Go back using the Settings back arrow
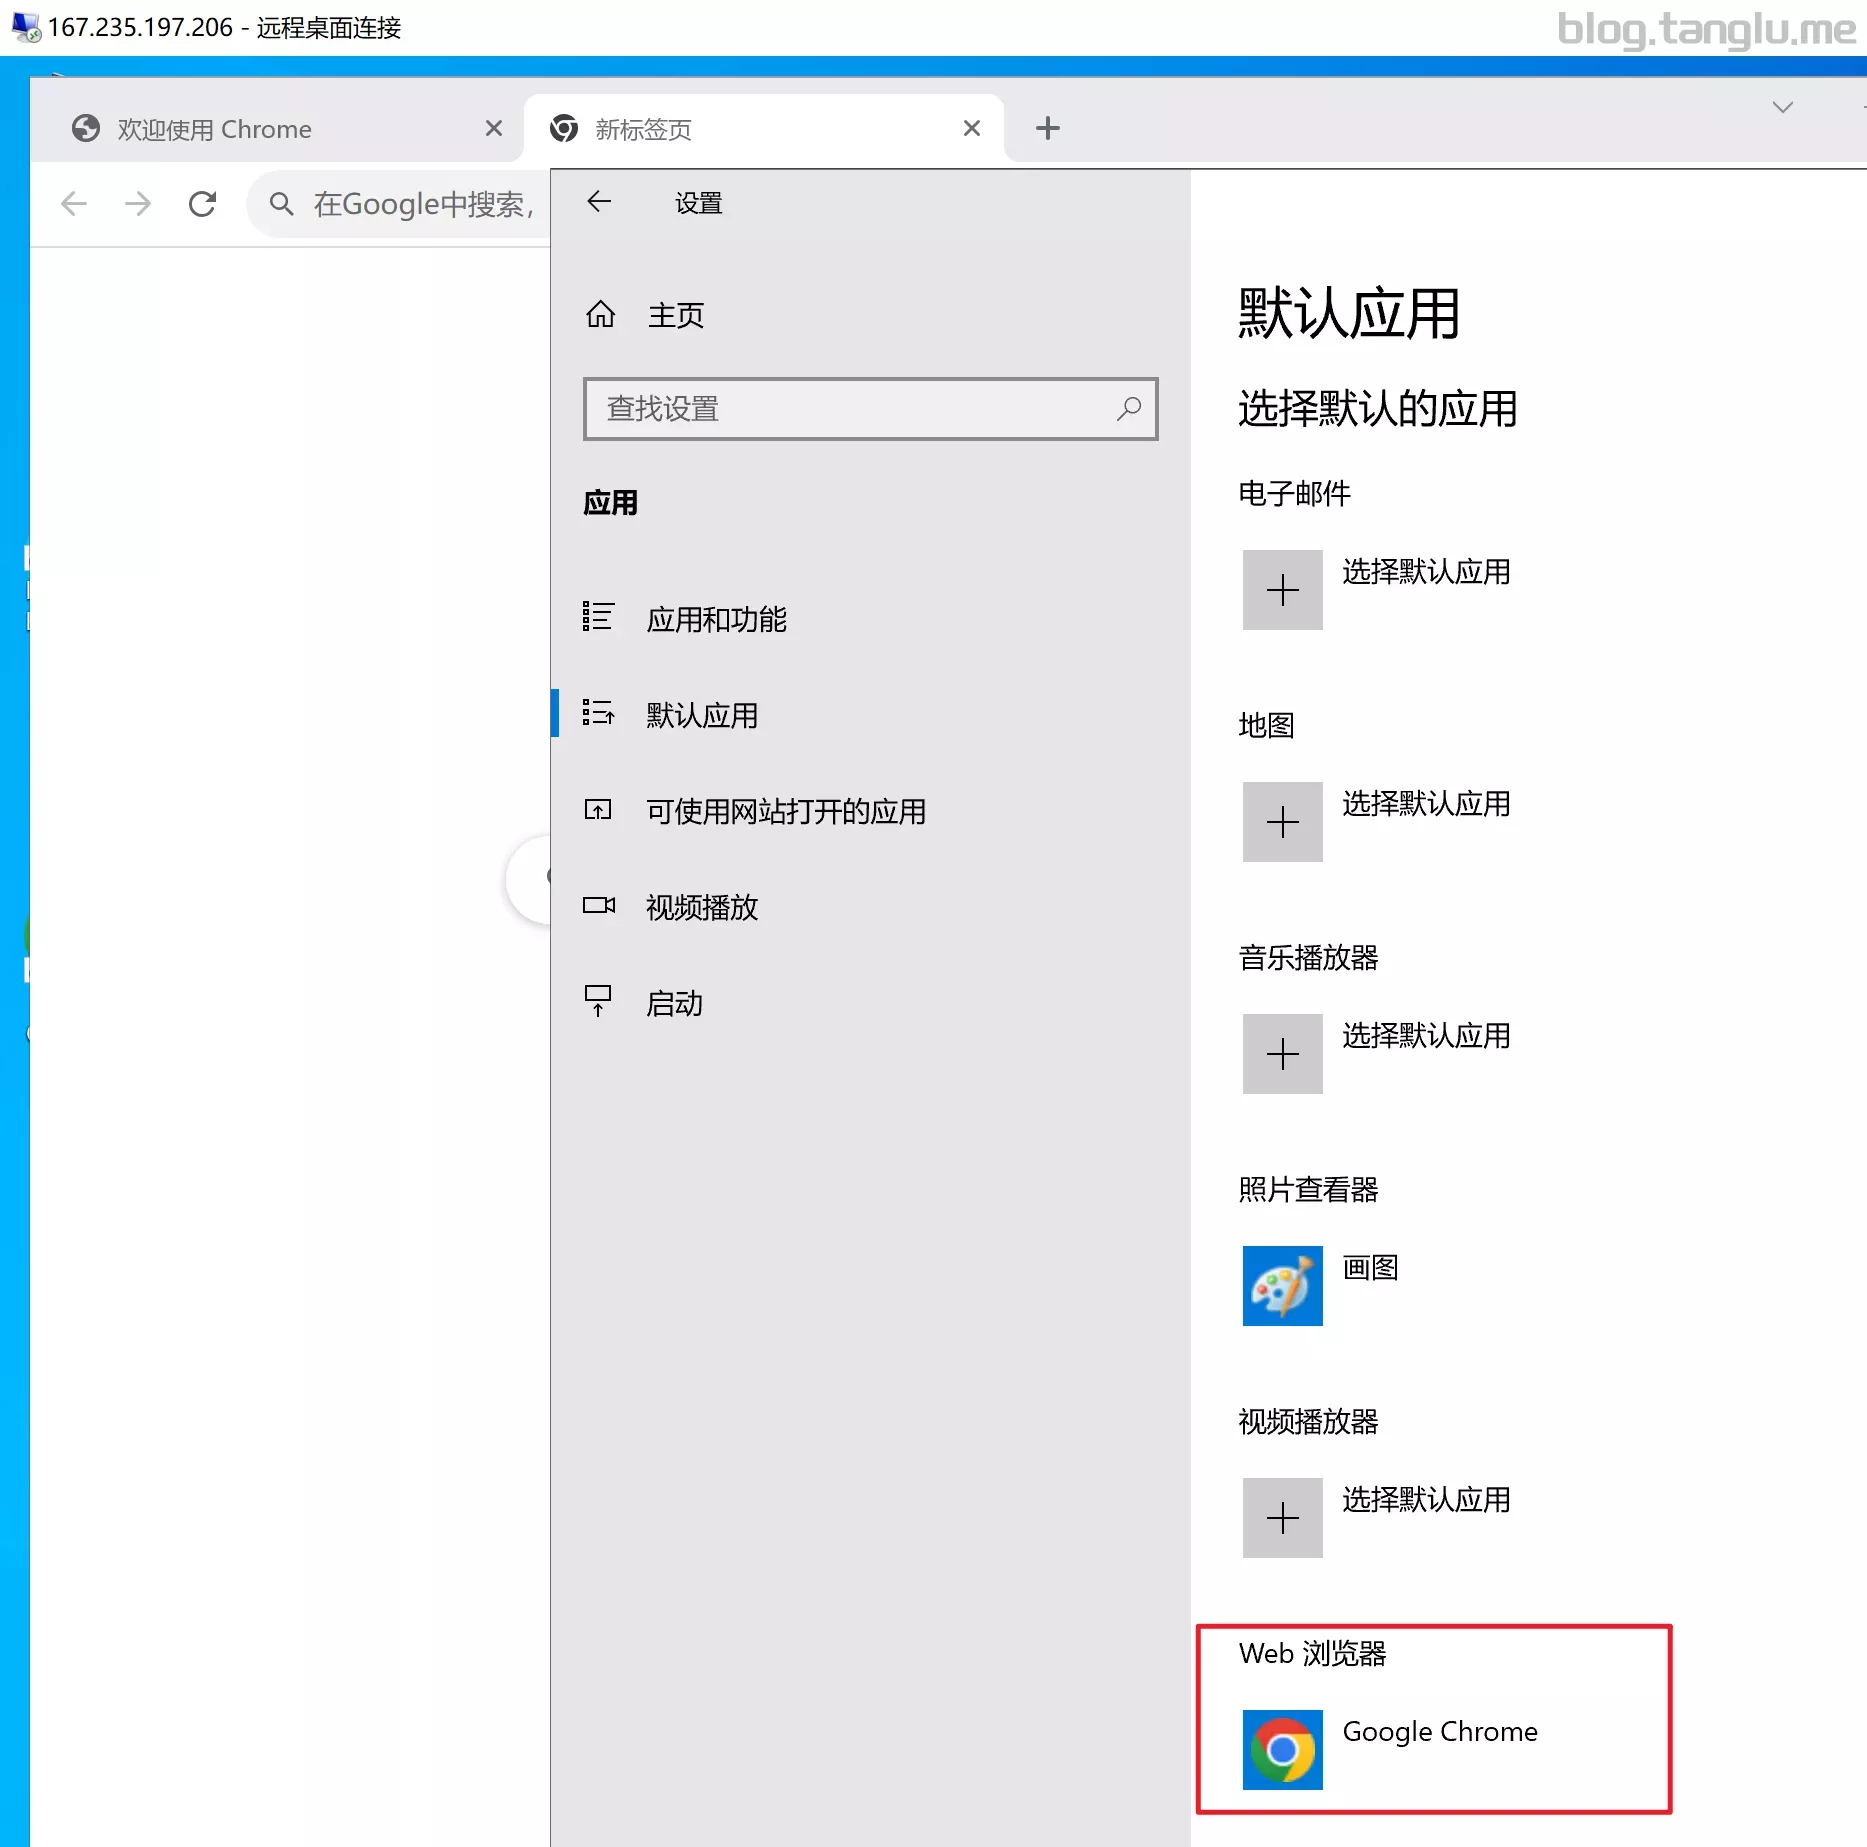 pyautogui.click(x=599, y=202)
